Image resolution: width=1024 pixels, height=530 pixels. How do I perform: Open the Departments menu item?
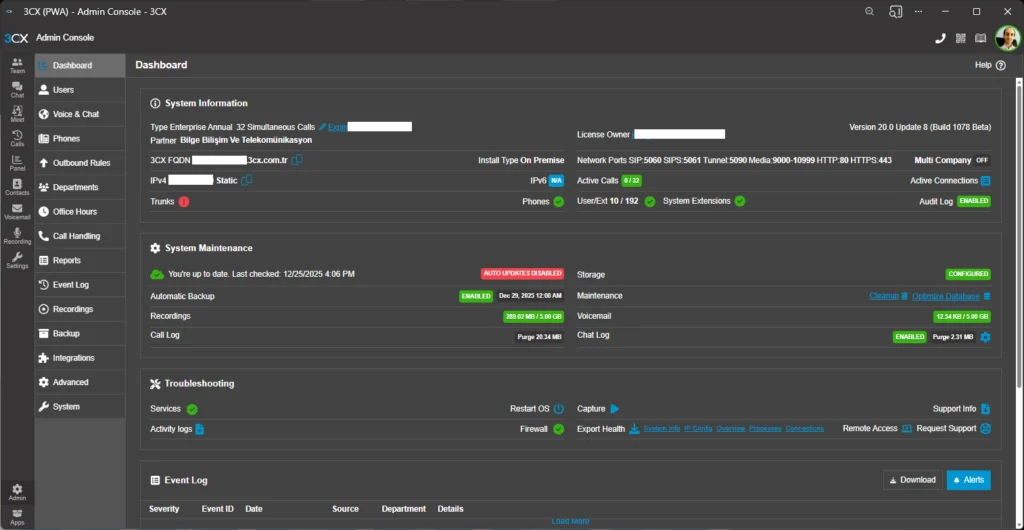point(80,187)
